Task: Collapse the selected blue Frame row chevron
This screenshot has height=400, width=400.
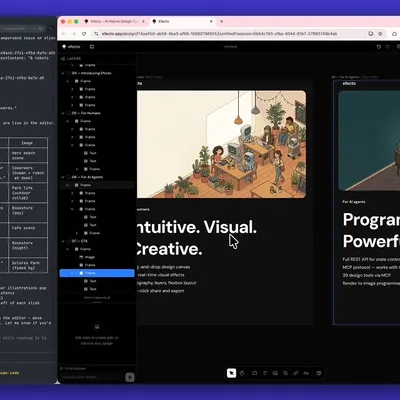Action: (x=72, y=273)
